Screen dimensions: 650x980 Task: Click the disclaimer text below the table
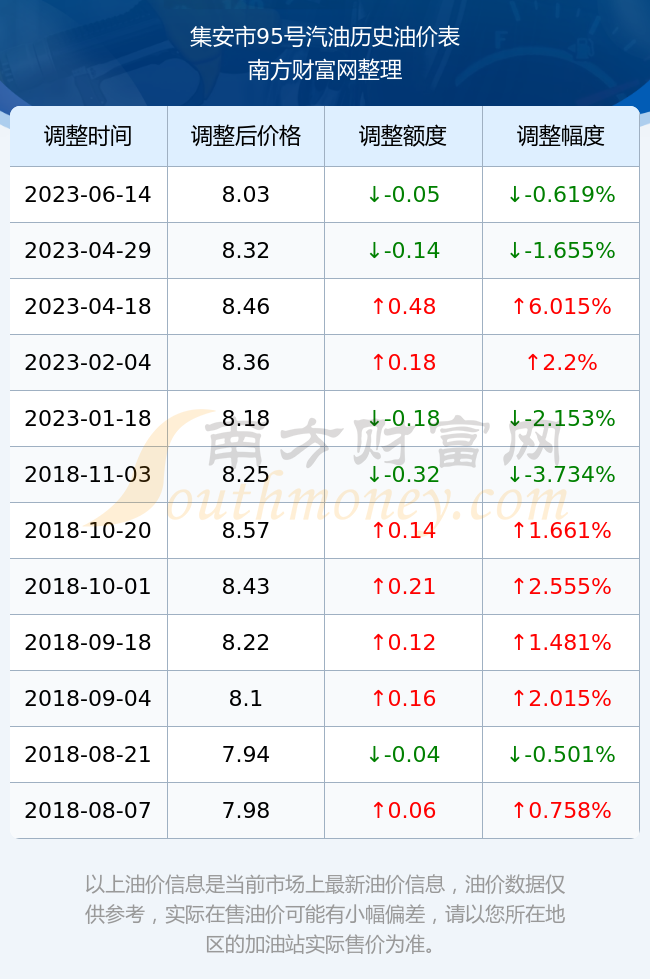[x=325, y=914]
